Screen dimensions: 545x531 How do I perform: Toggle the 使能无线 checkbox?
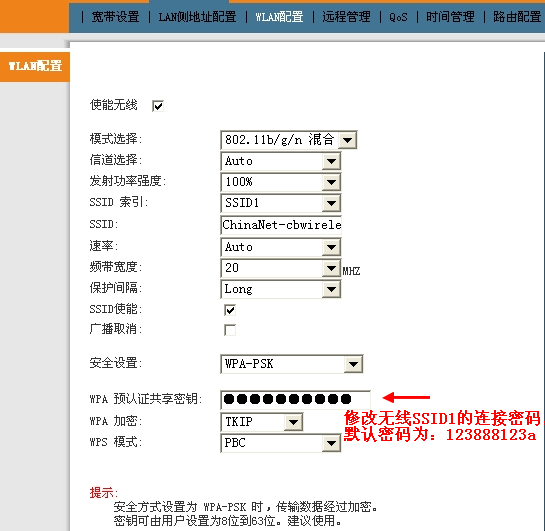[158, 106]
